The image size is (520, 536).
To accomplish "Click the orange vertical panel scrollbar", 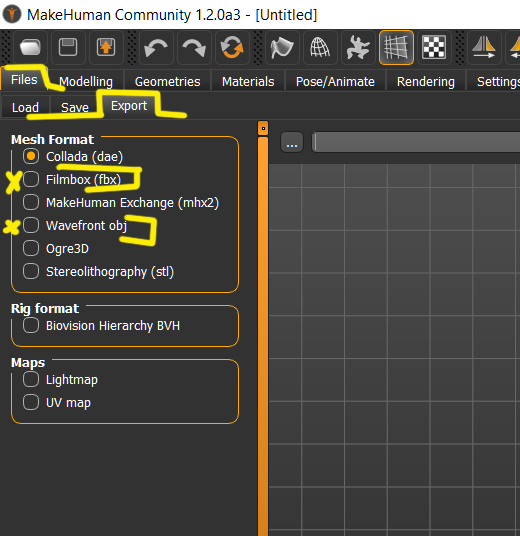I will [263, 337].
